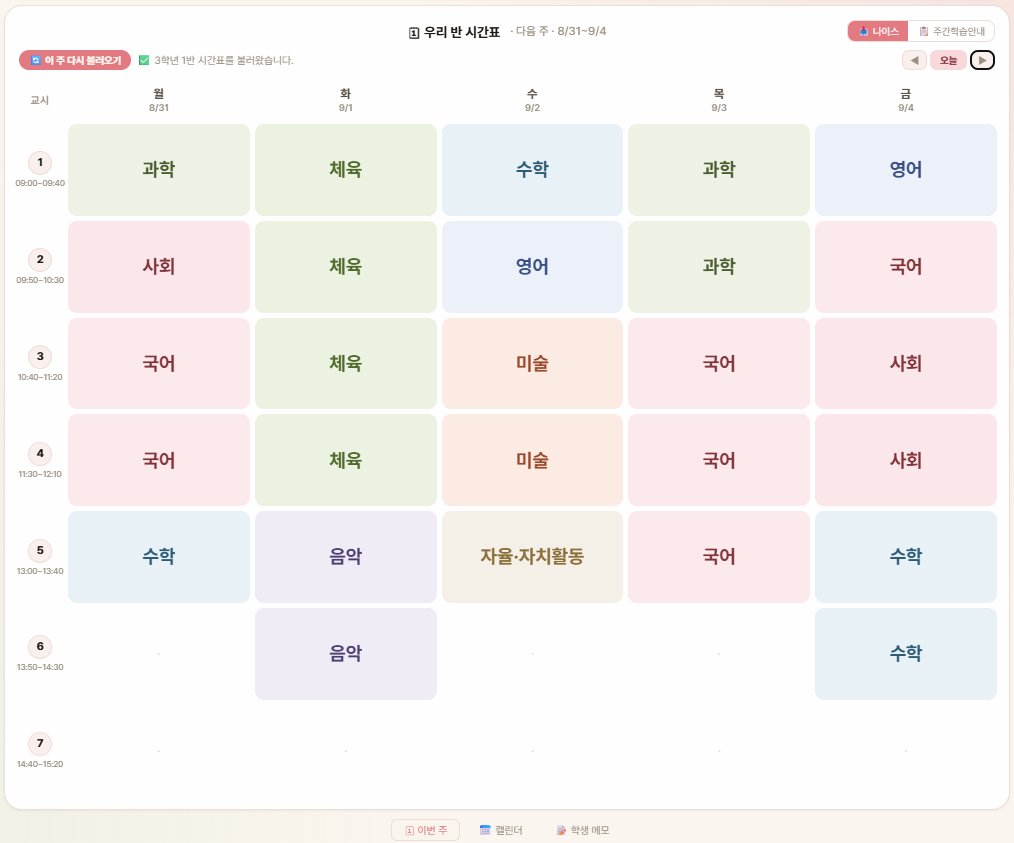Screen dimensions: 1014x843
Task: Open Tuesday period 1 체육 cell
Action: coord(345,170)
